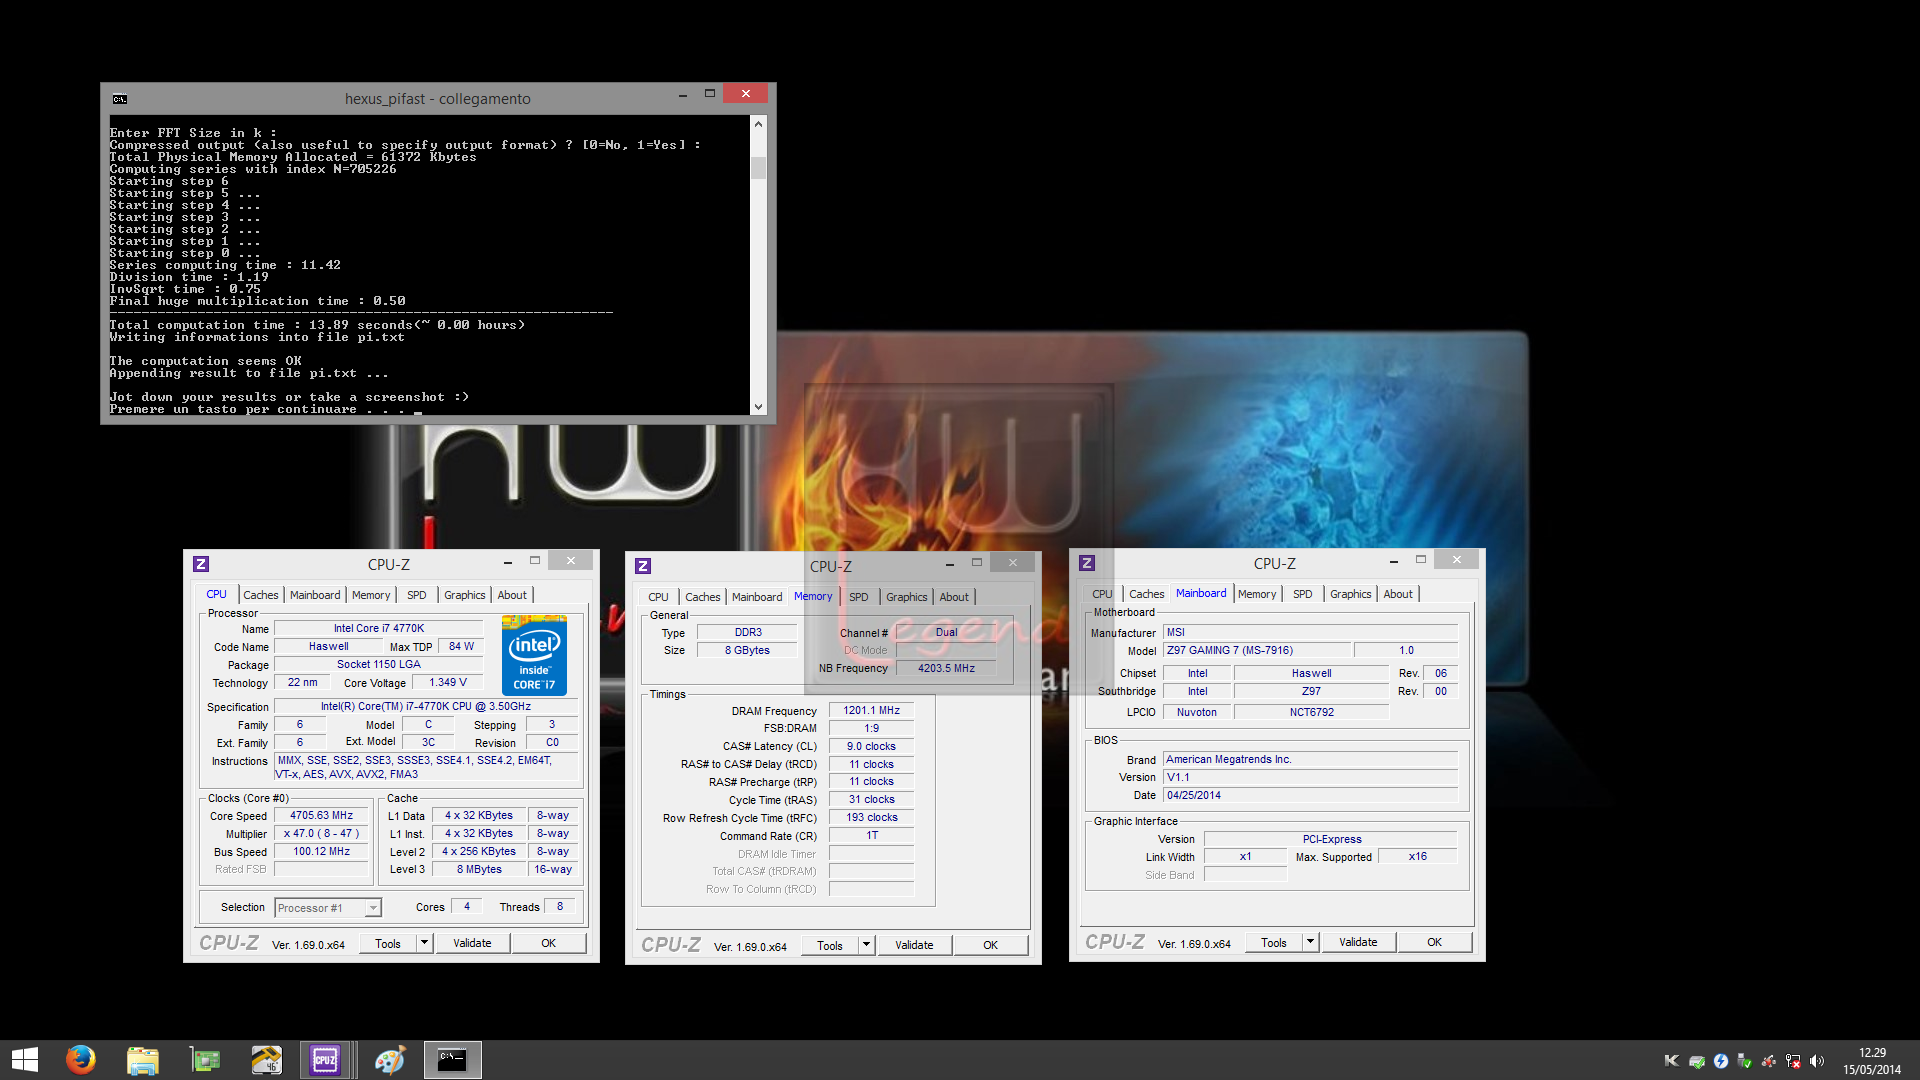The width and height of the screenshot is (1920, 1080).
Task: Expand the Tools dropdown arrow in Mainboard window
Action: pyautogui.click(x=1310, y=942)
